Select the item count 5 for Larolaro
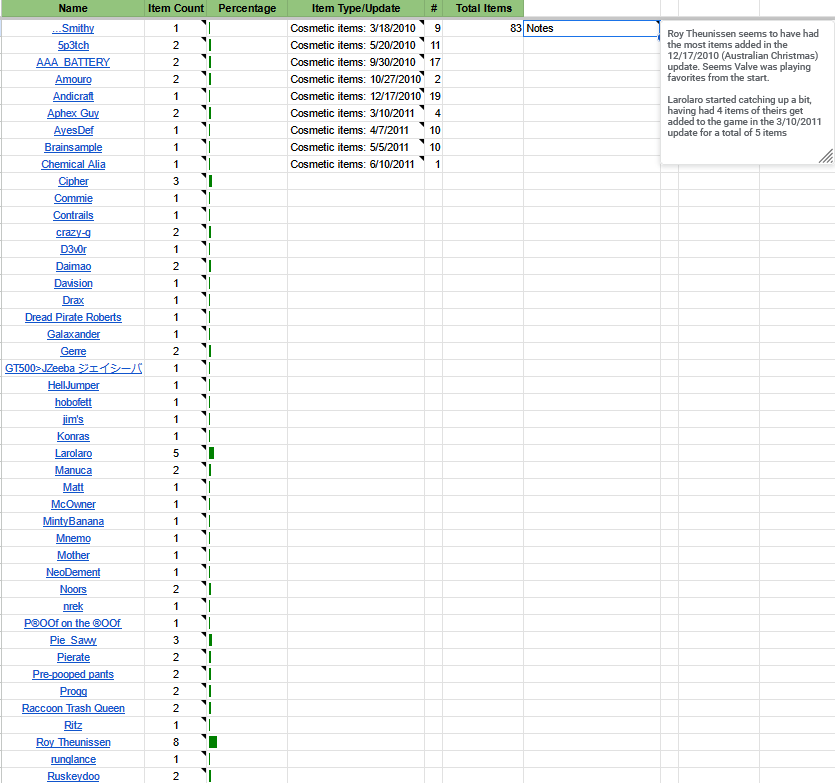 pos(175,454)
